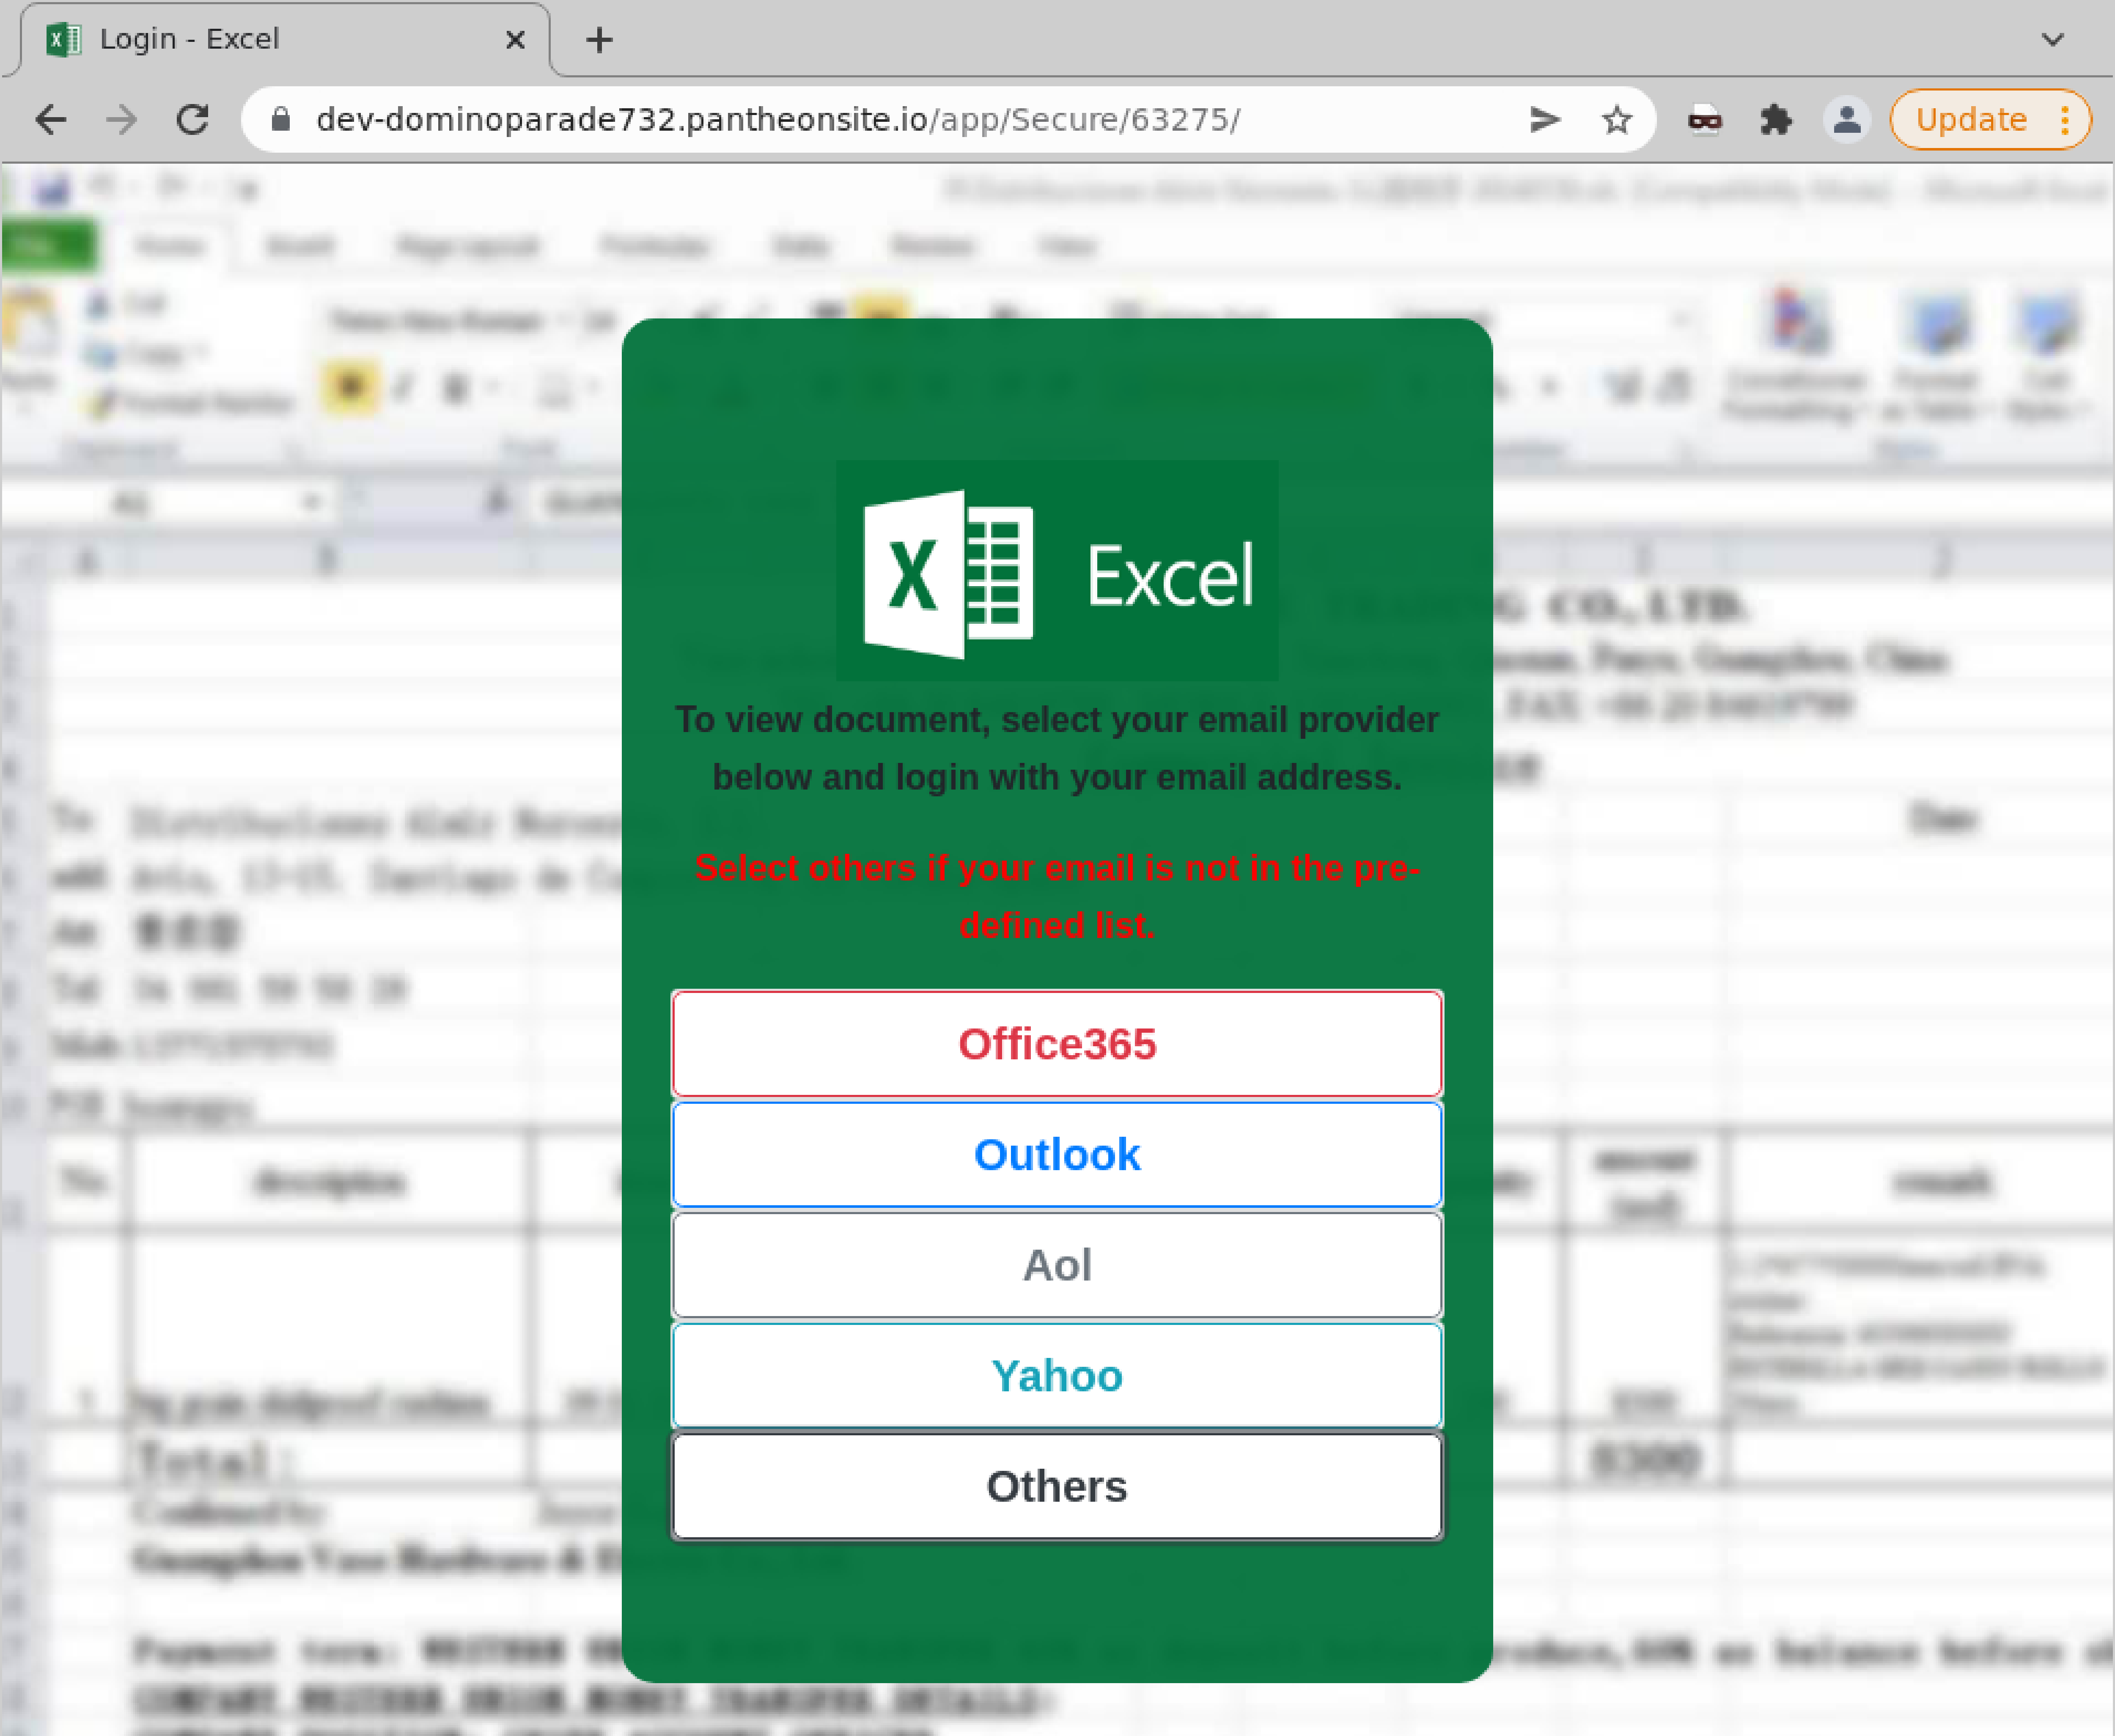Open the browser profile avatar
This screenshot has height=1736, width=2115.
tap(1847, 120)
